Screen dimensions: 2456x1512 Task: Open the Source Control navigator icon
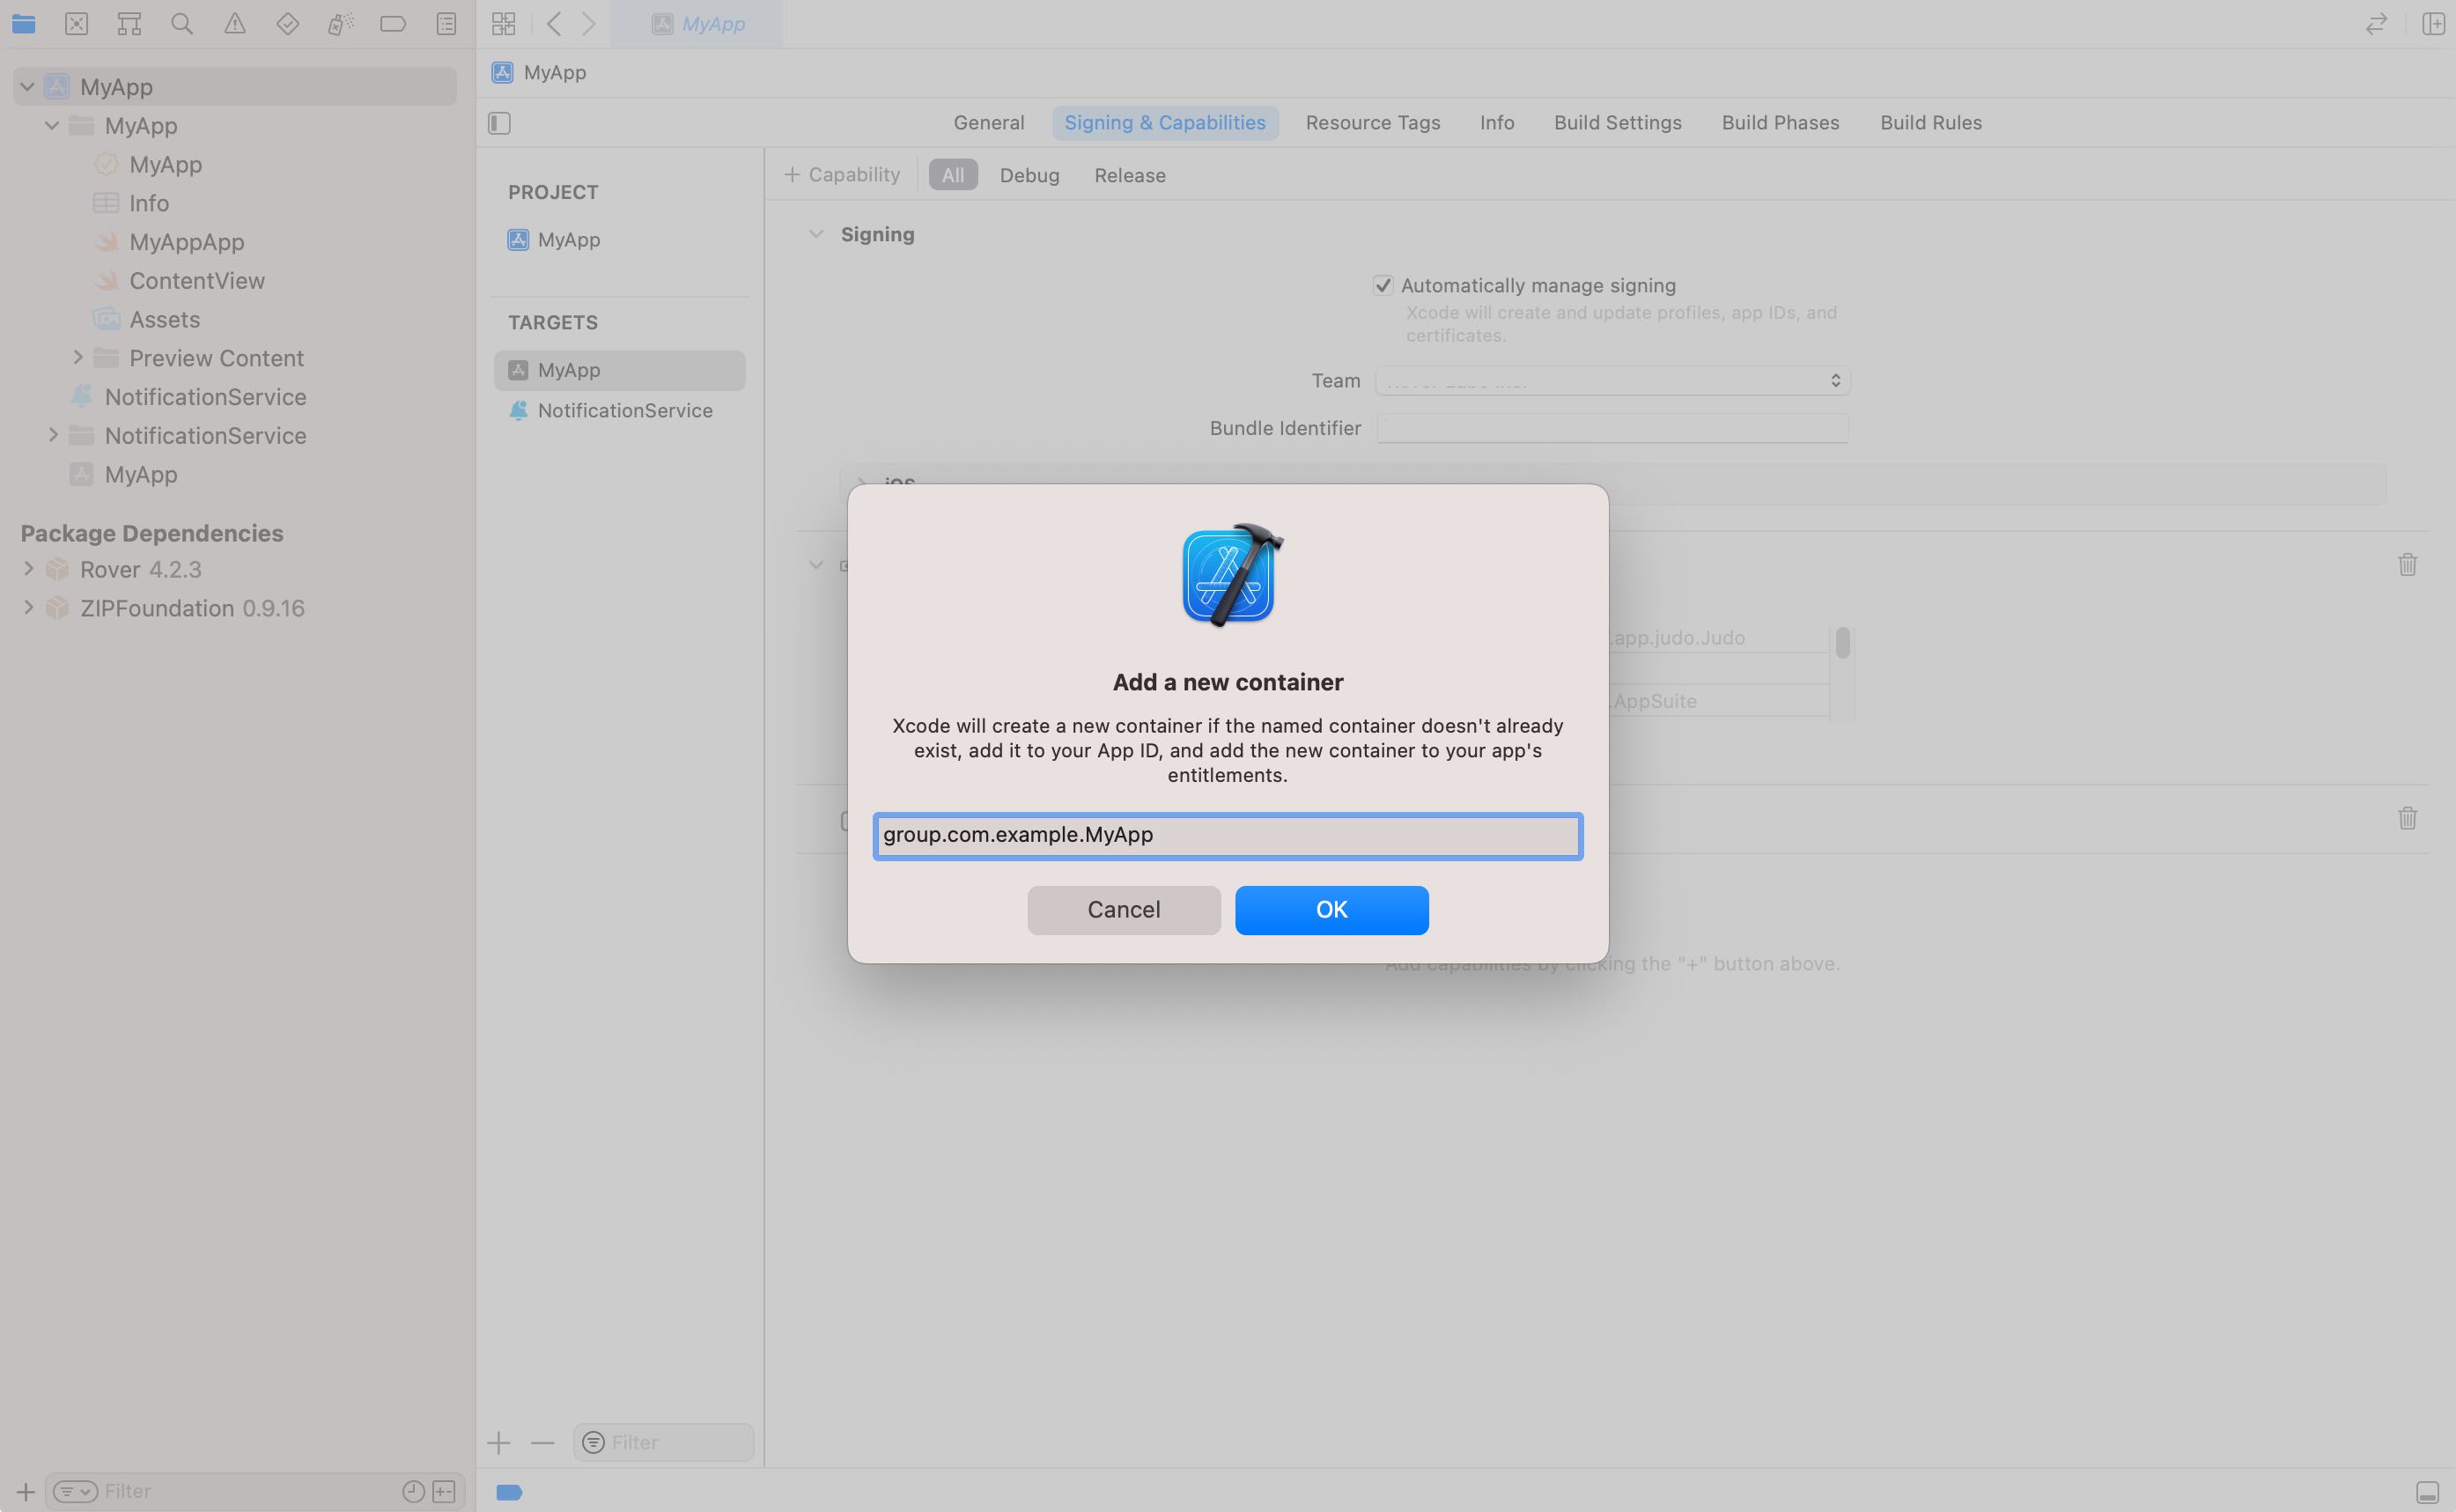(76, 23)
